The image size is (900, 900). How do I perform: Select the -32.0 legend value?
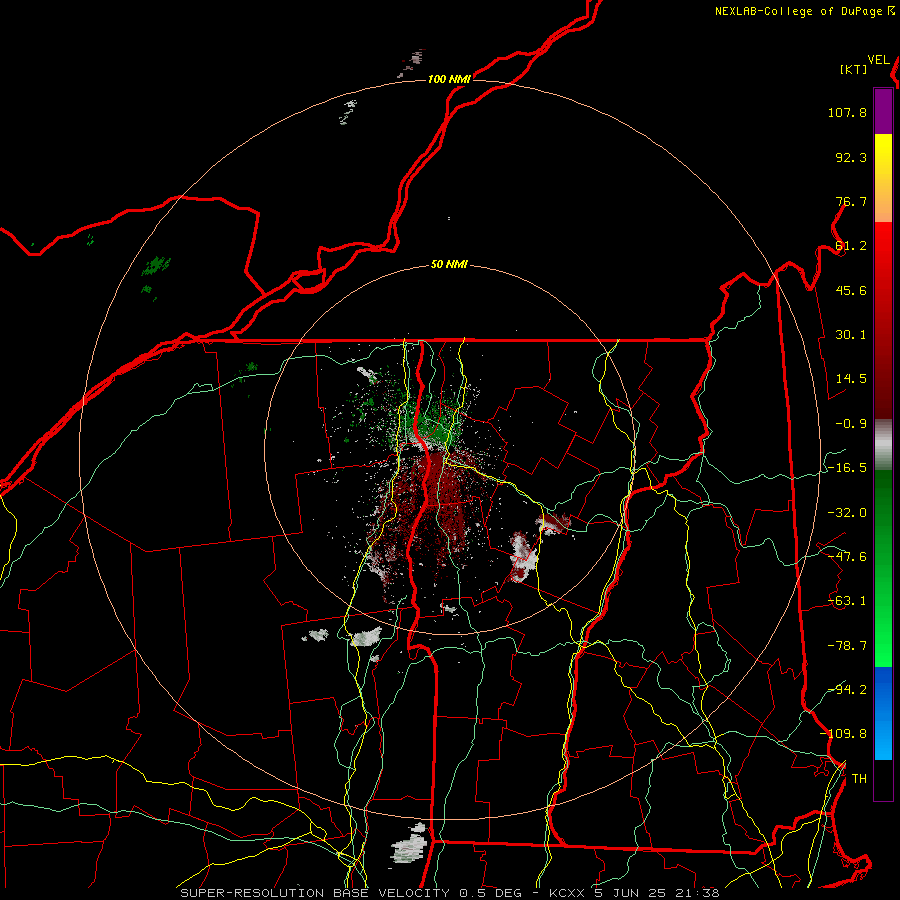pyautogui.click(x=847, y=513)
